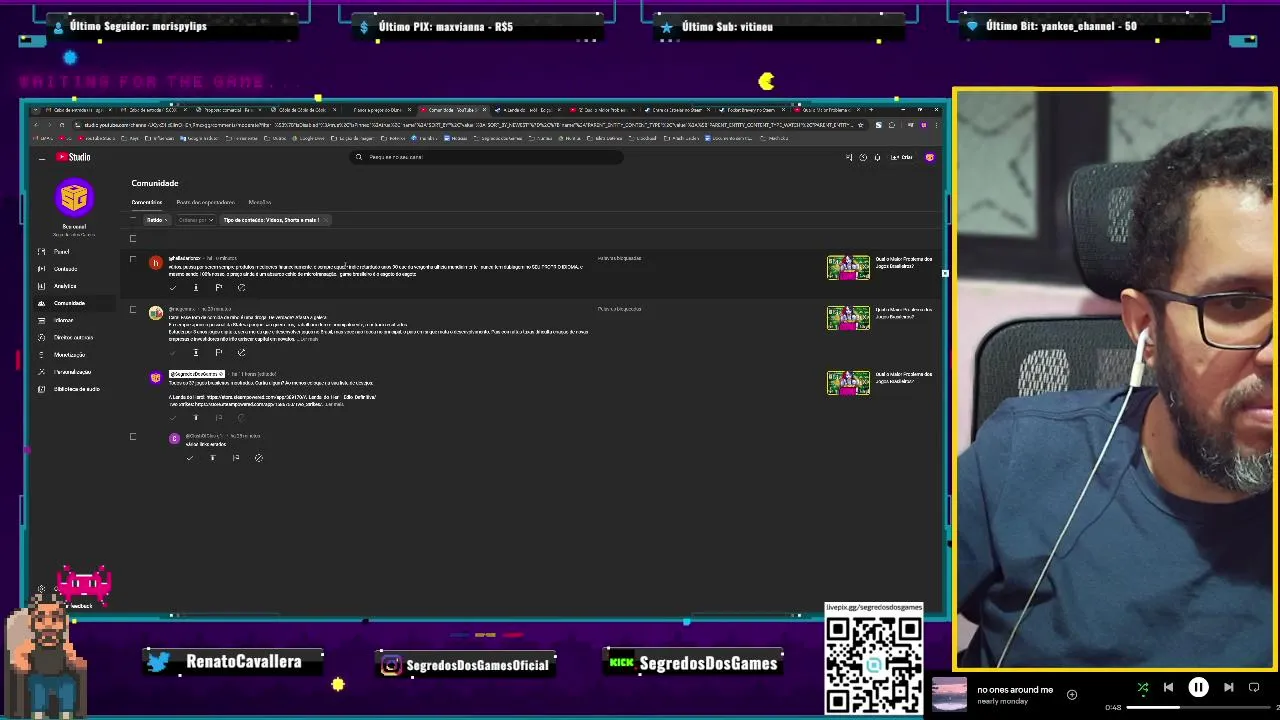Tick the checkbox for first comment
The image size is (1280, 720).
133,259
